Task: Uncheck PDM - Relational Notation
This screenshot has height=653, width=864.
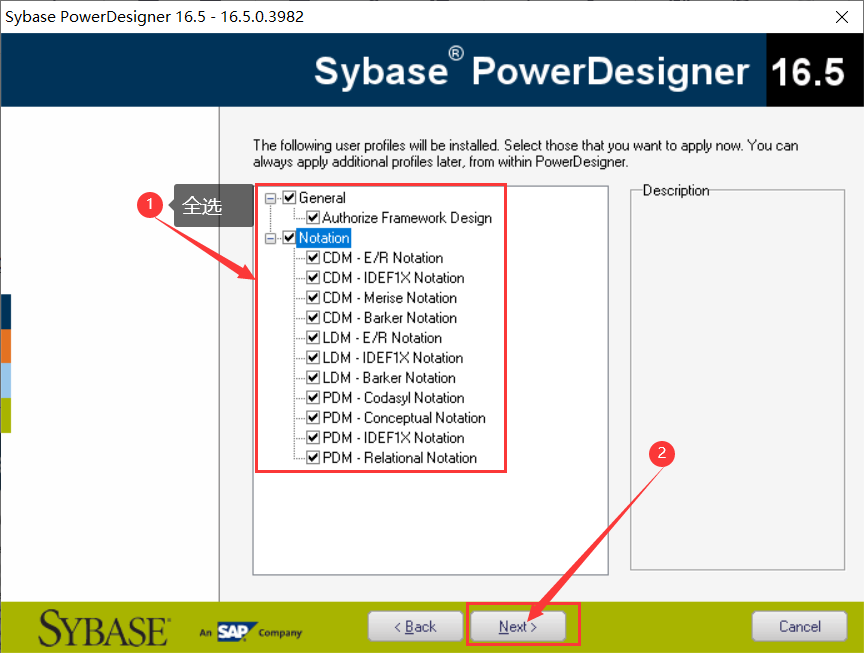Action: click(313, 458)
